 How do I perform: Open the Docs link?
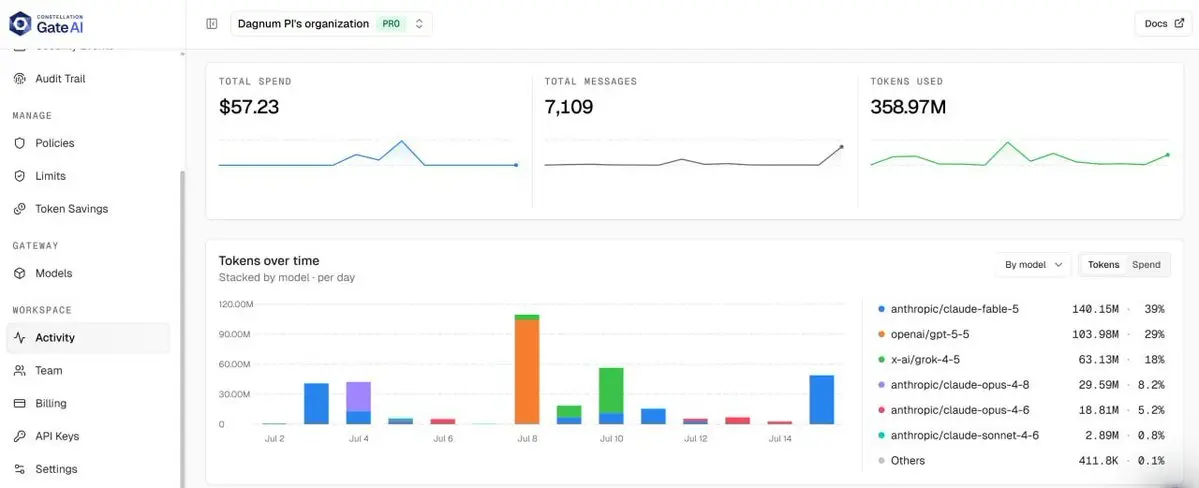[x=1163, y=24]
